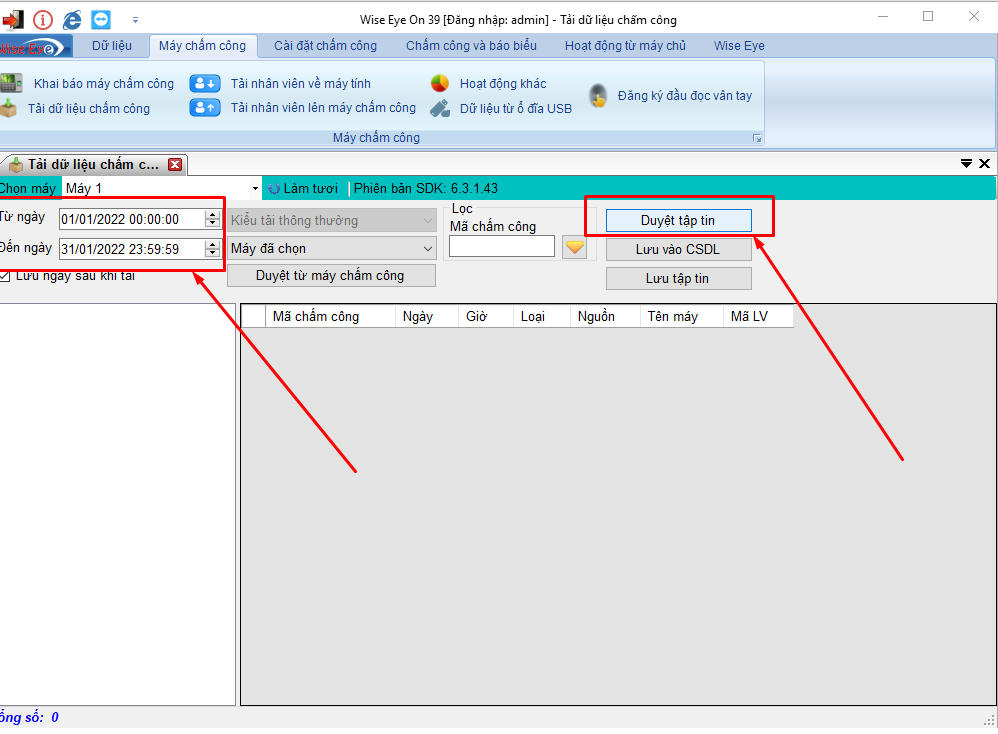
Task: Open the Wise Eye ribbon tab
Action: click(739, 46)
